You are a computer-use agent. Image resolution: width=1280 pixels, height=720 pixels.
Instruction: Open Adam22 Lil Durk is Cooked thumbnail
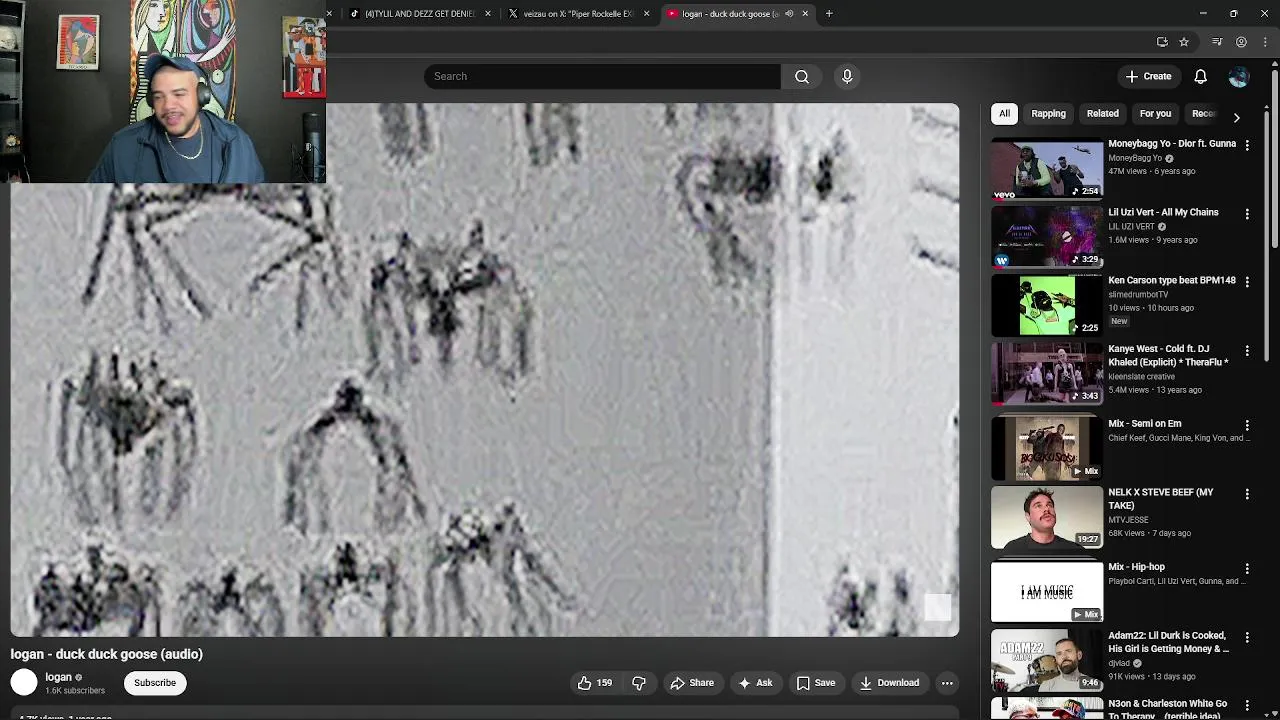[x=1047, y=660]
